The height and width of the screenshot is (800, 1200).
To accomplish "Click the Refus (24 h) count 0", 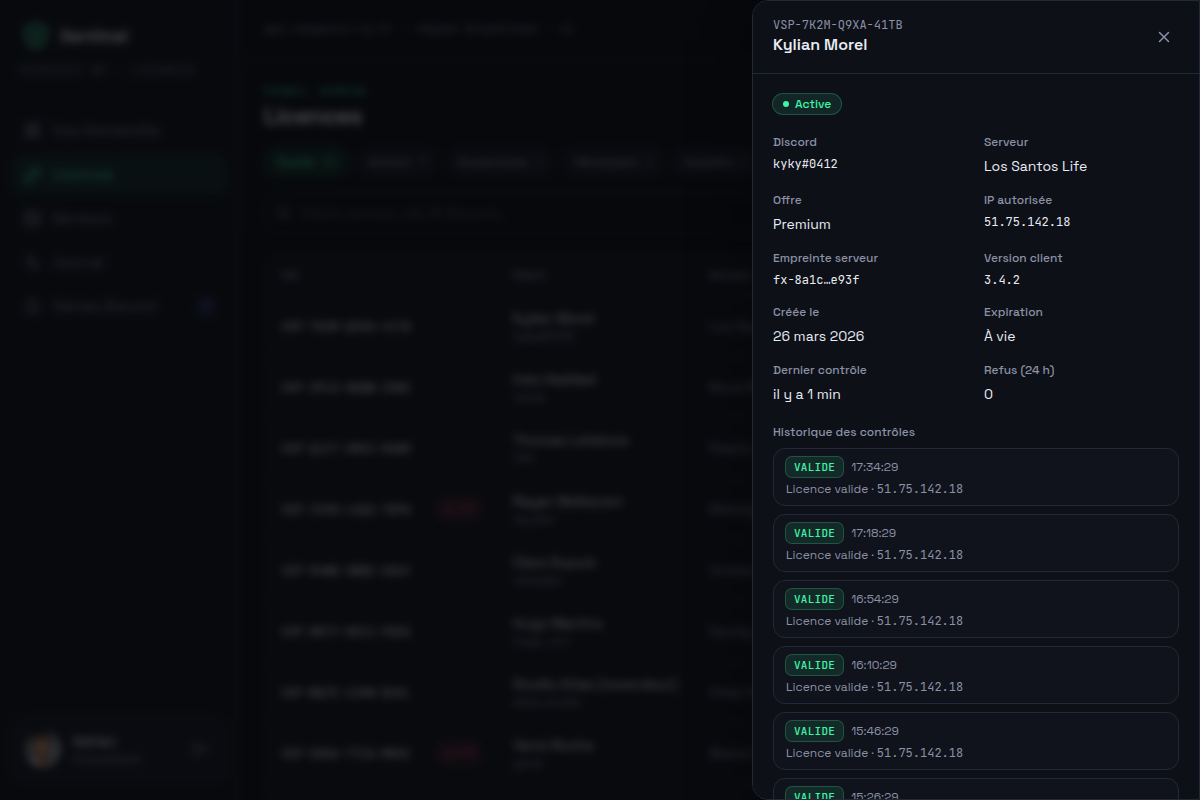I will point(988,394).
